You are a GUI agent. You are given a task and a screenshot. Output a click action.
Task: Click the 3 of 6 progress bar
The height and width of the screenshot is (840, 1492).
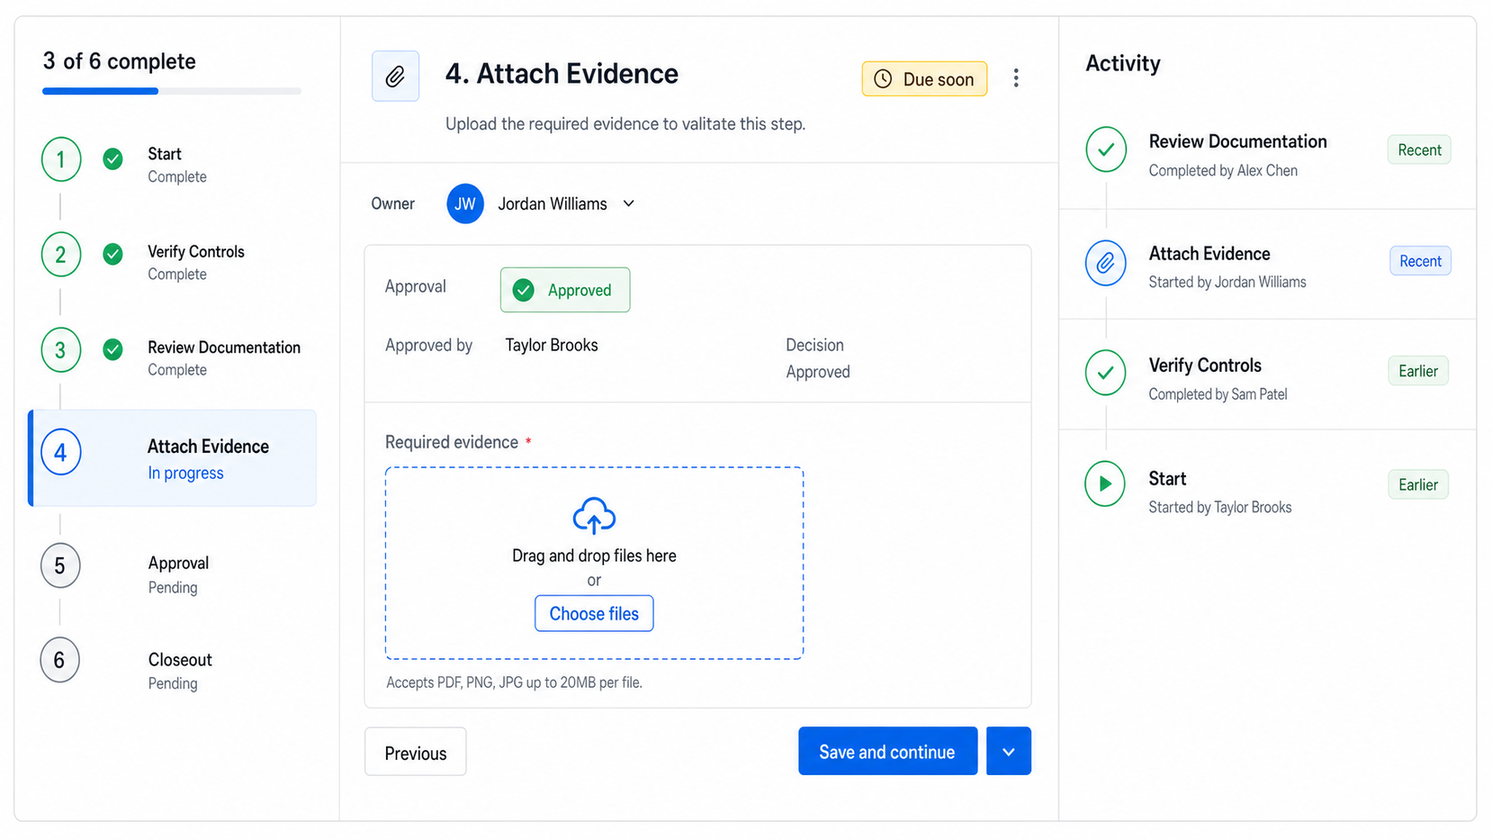click(171, 91)
